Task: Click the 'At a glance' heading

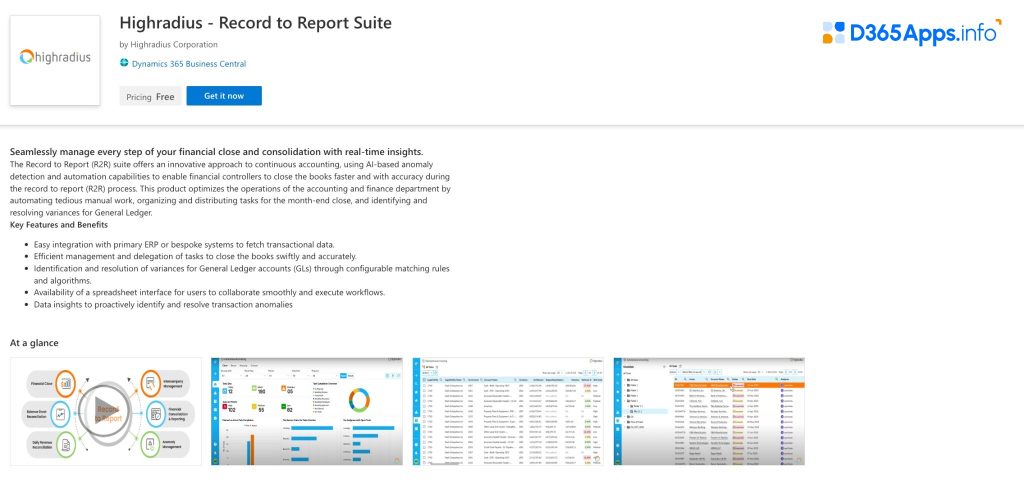Action: (34, 343)
